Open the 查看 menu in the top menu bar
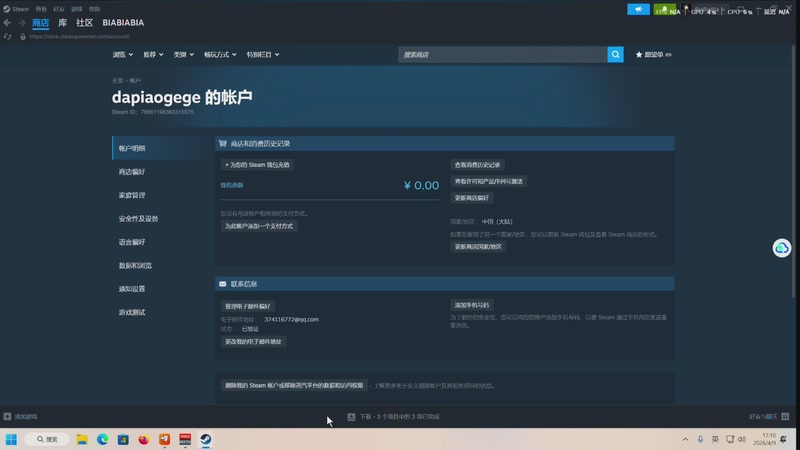Image resolution: width=800 pixels, height=450 pixels. pos(41,9)
